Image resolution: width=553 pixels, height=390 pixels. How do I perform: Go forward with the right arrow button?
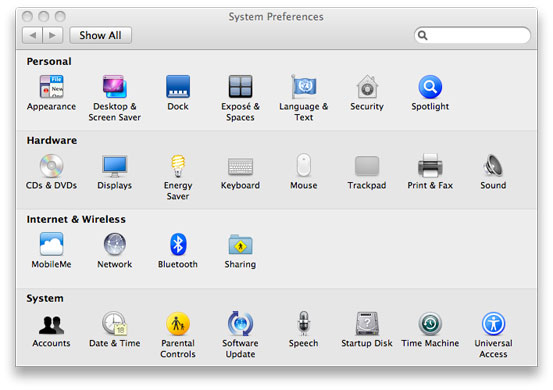click(53, 35)
